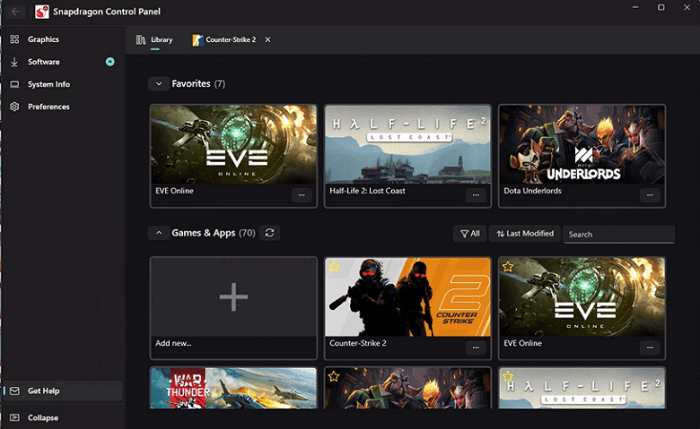
Task: Collapse the Favorites section
Action: [157, 84]
